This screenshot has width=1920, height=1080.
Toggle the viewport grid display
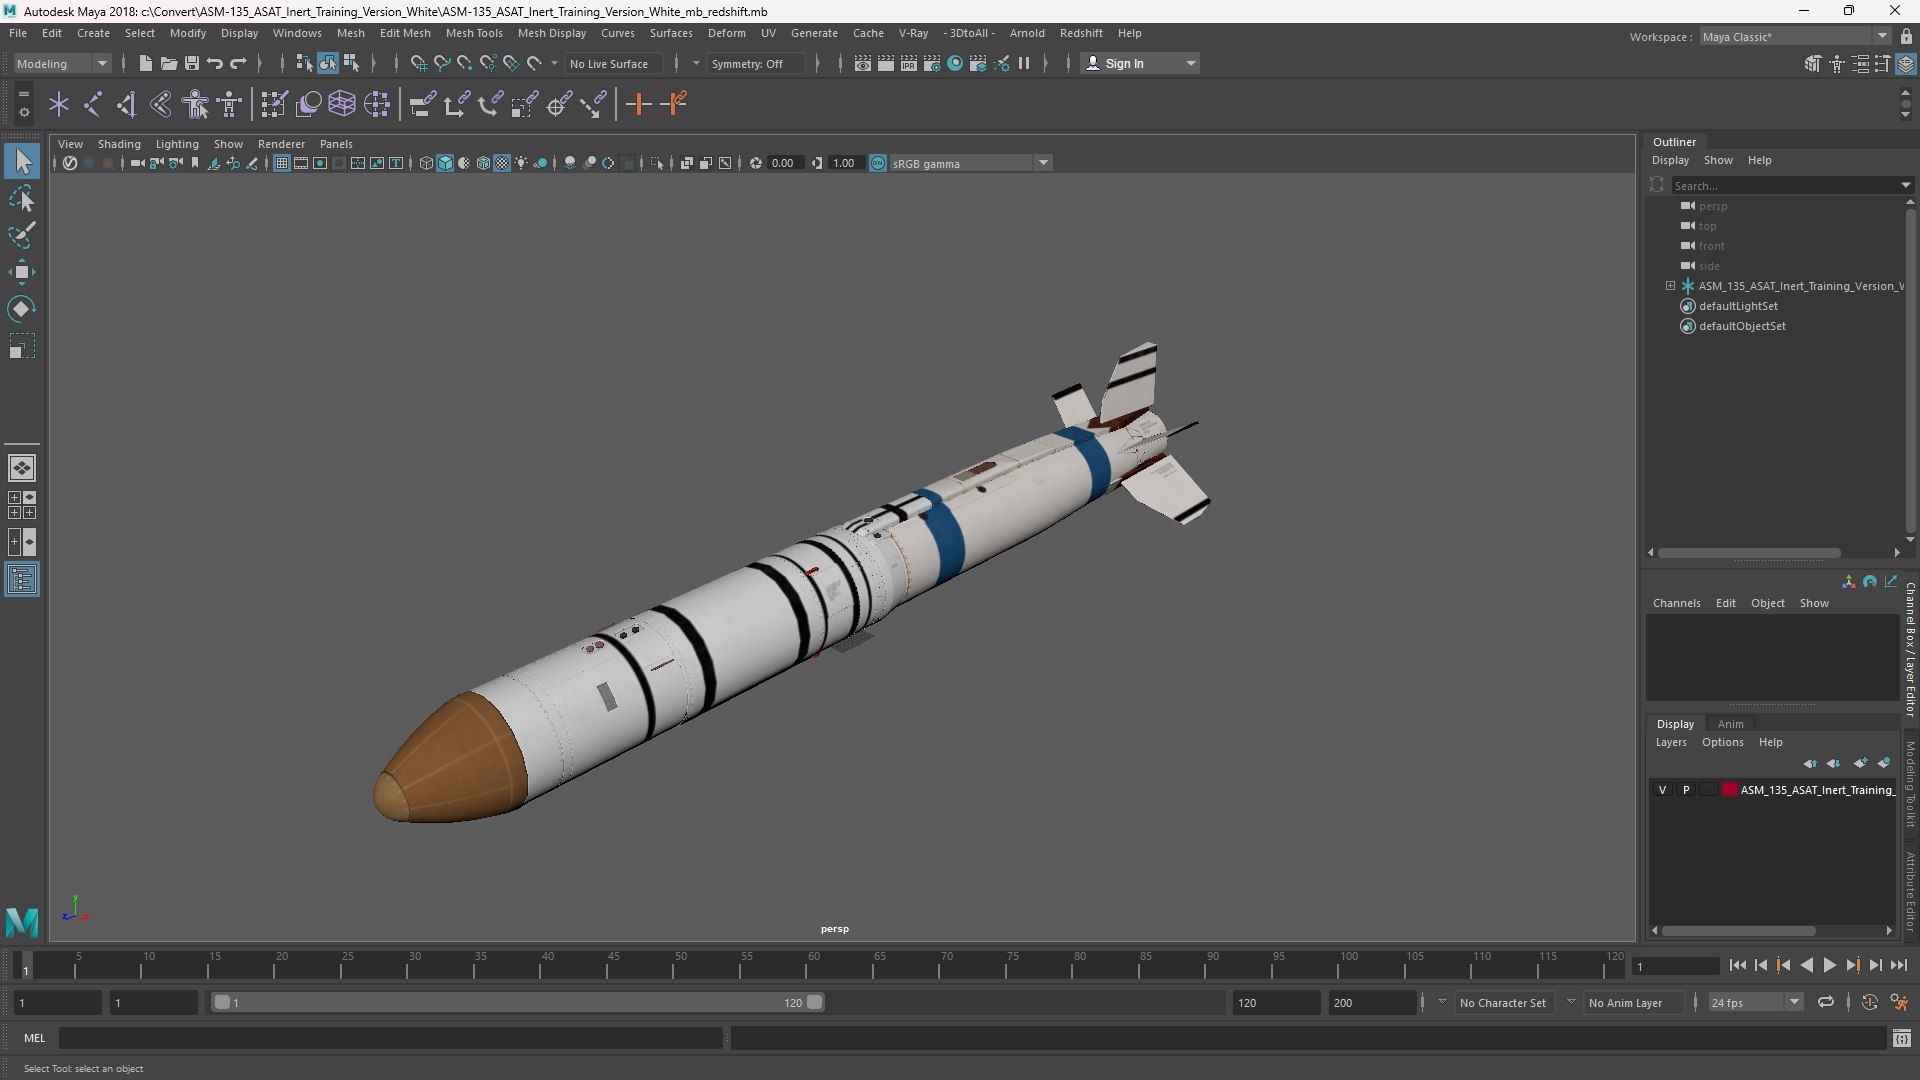pos(282,163)
